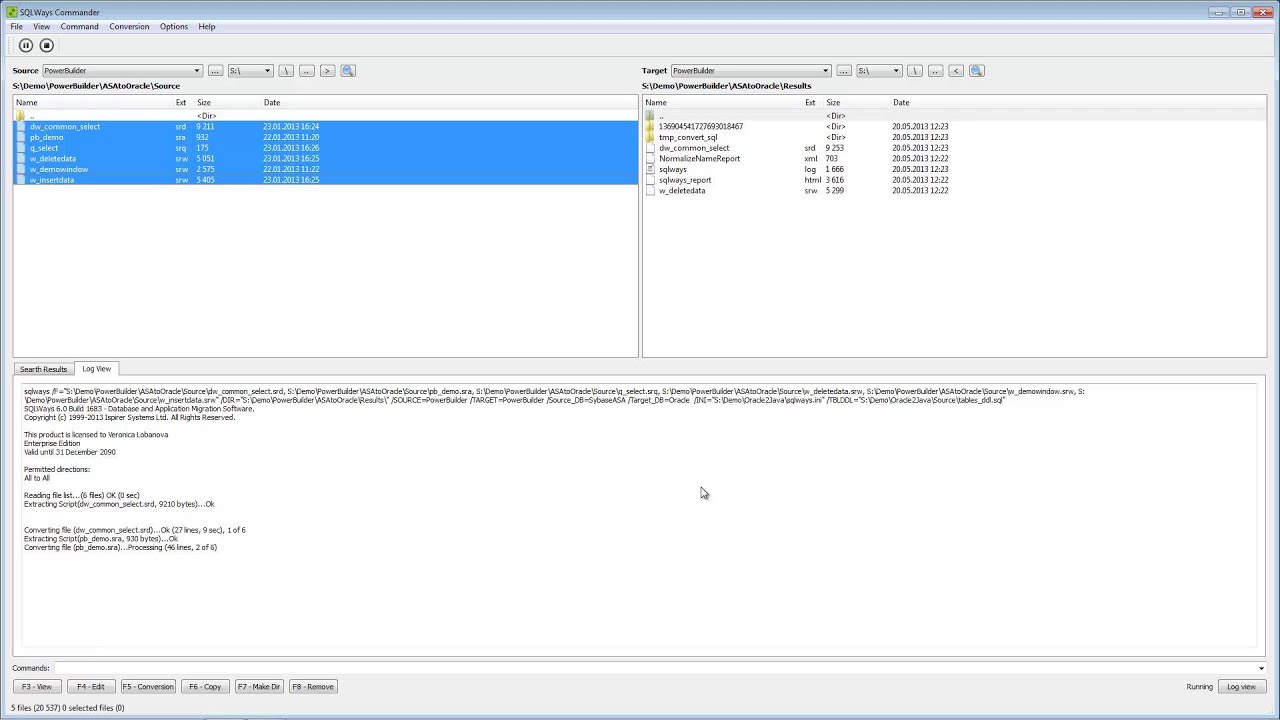Go up a level with Source '..' button
This screenshot has width=1280, height=720.
point(306,71)
